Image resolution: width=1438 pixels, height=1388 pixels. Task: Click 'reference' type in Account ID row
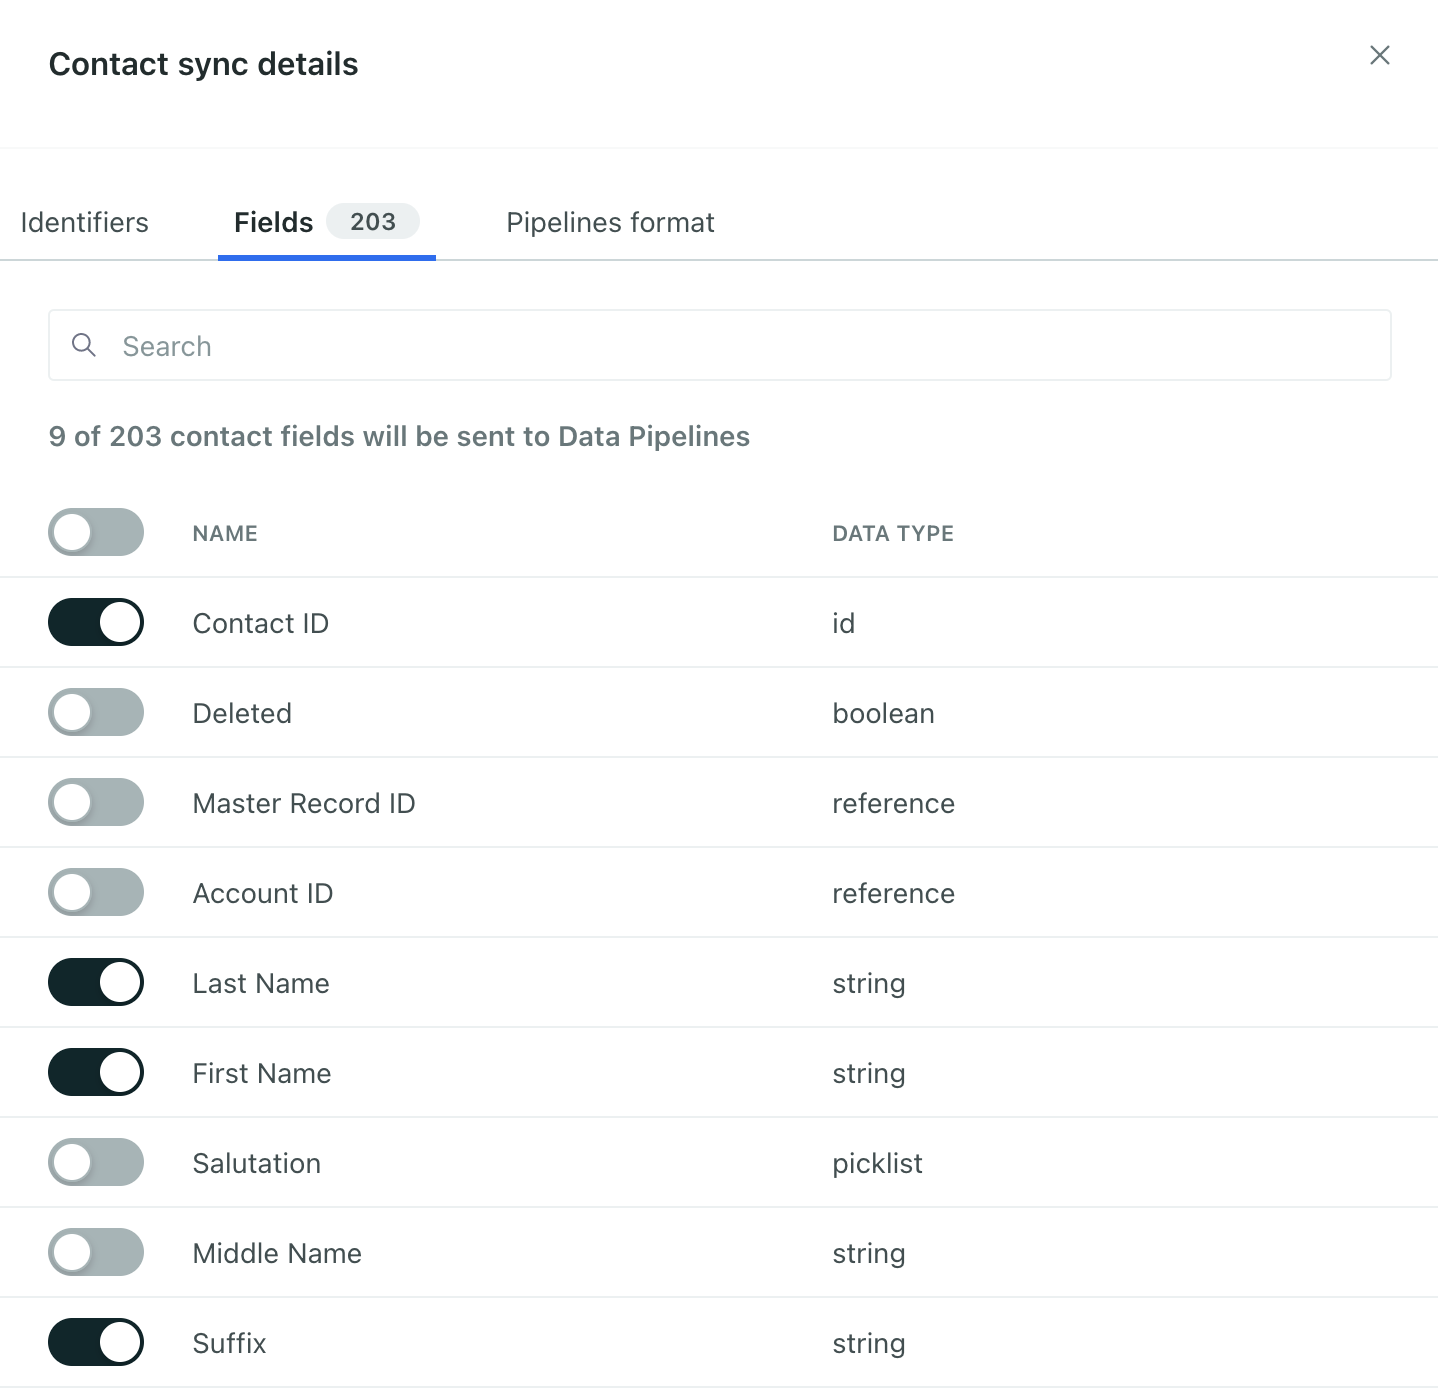coord(893,893)
